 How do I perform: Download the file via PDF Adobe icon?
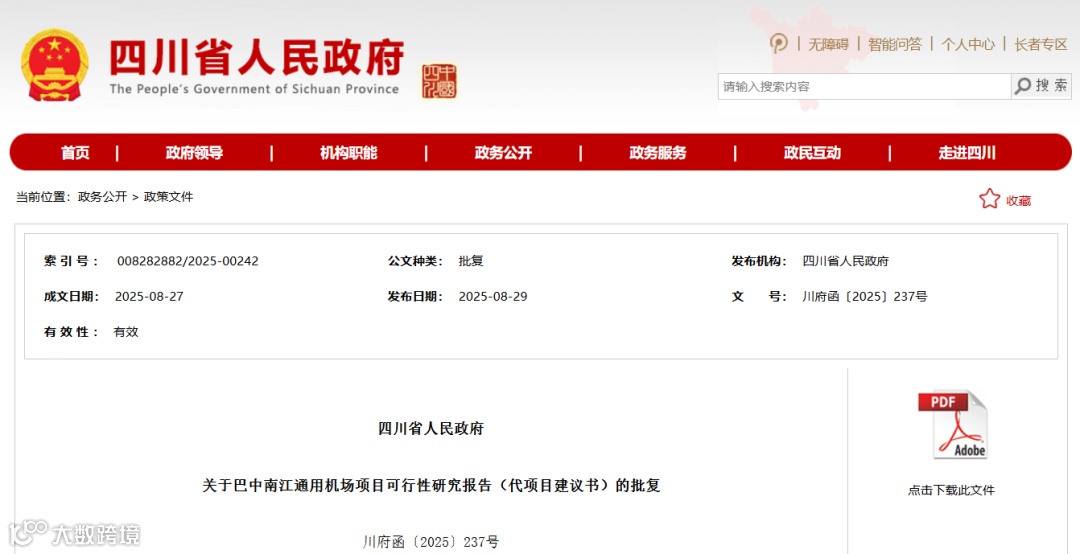point(953,424)
